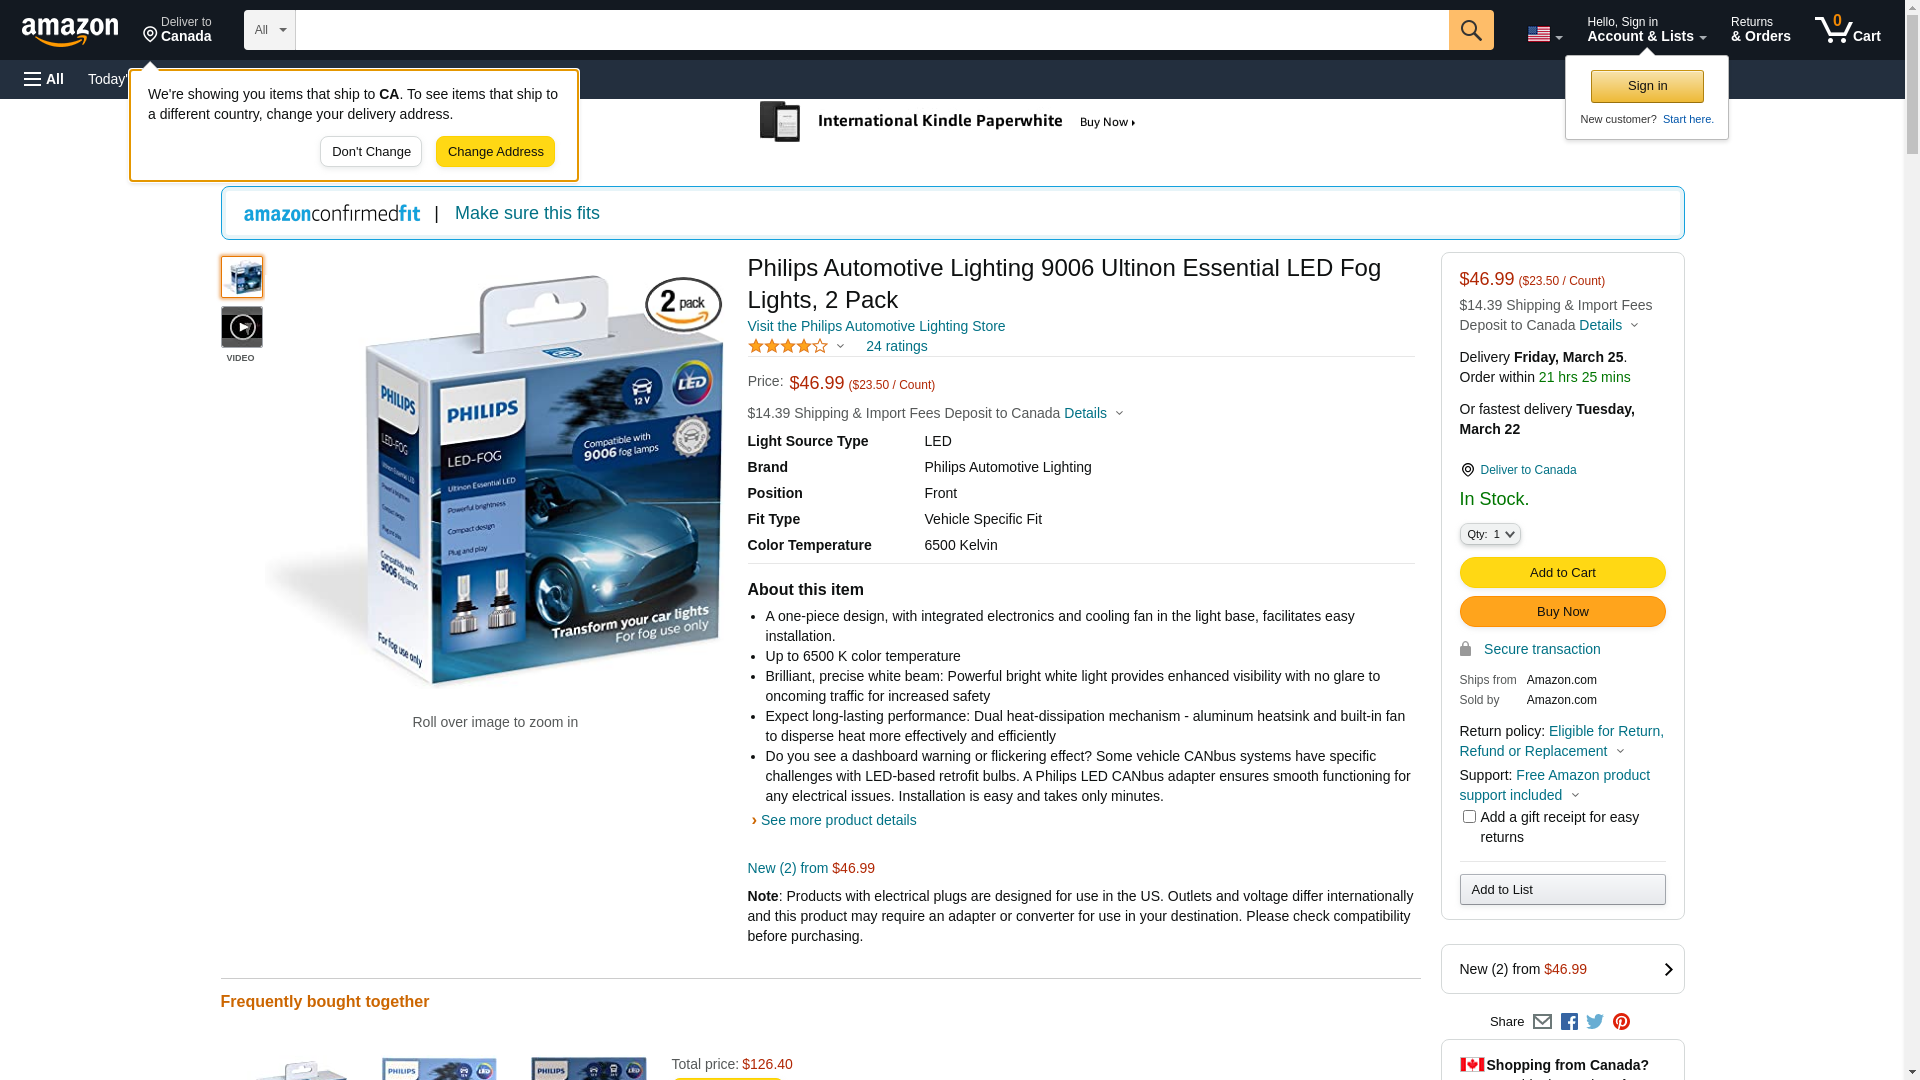Open Account & Lists menu
Image resolution: width=1920 pixels, height=1080 pixels.
tap(1646, 30)
